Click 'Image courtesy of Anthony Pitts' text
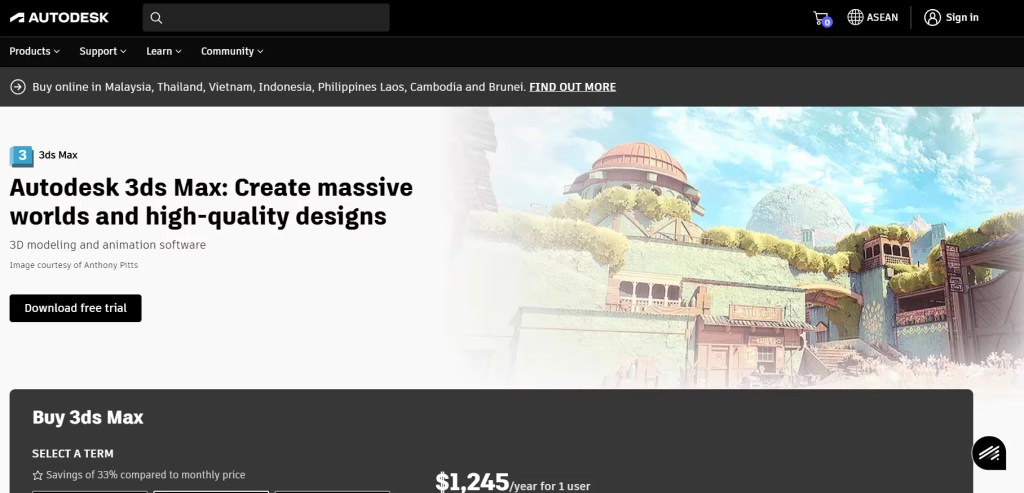 click(x=74, y=265)
